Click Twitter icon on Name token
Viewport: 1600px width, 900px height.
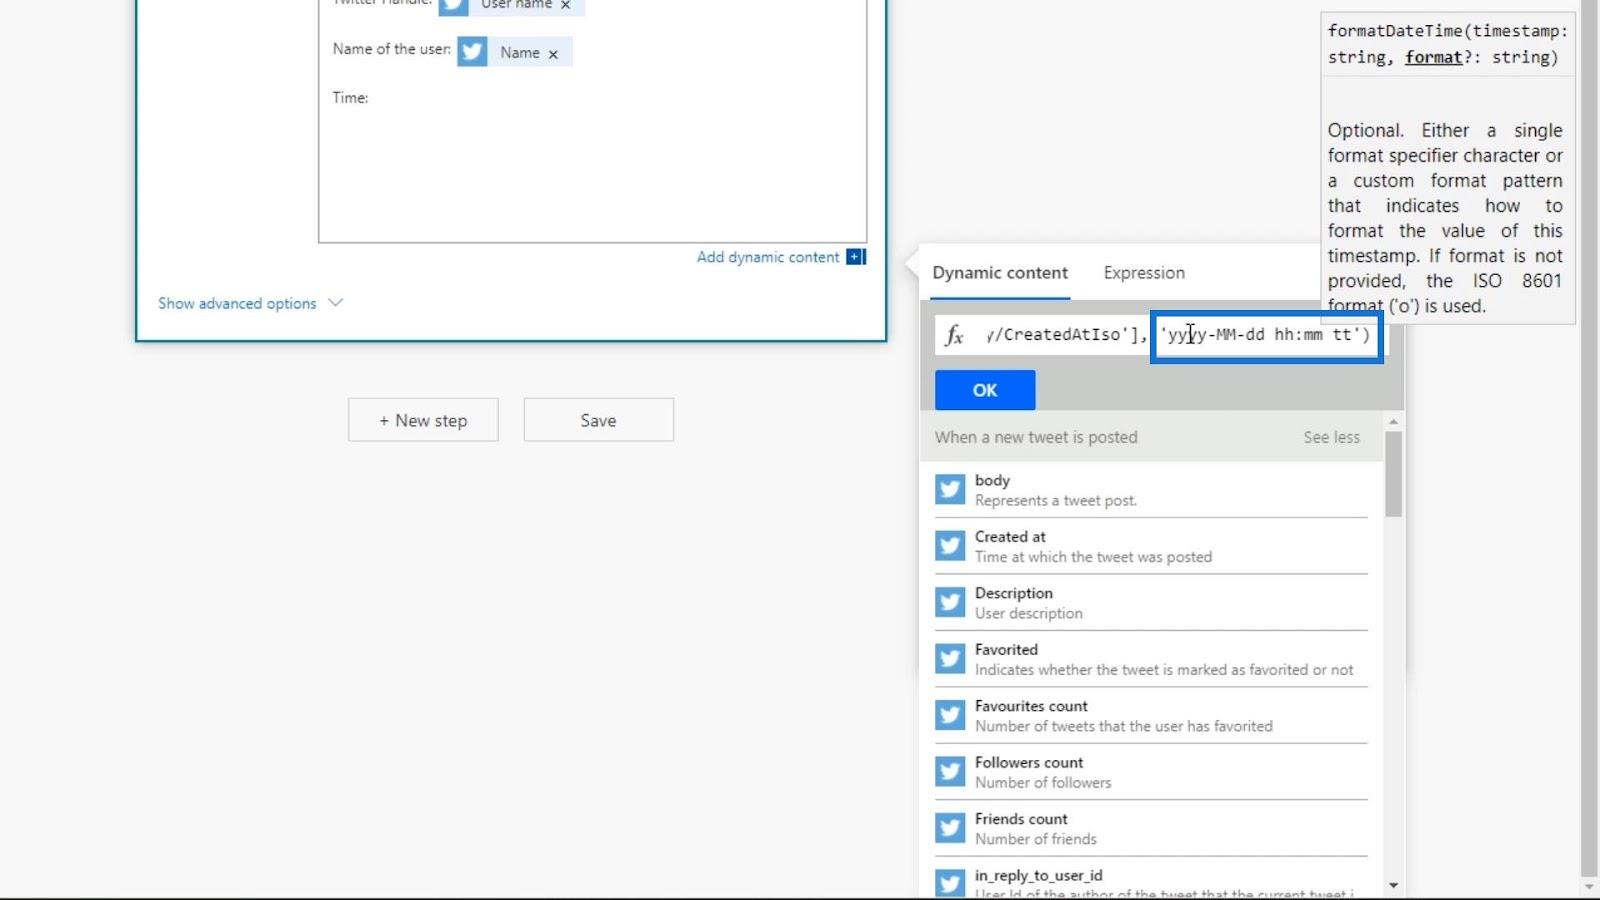[473, 52]
